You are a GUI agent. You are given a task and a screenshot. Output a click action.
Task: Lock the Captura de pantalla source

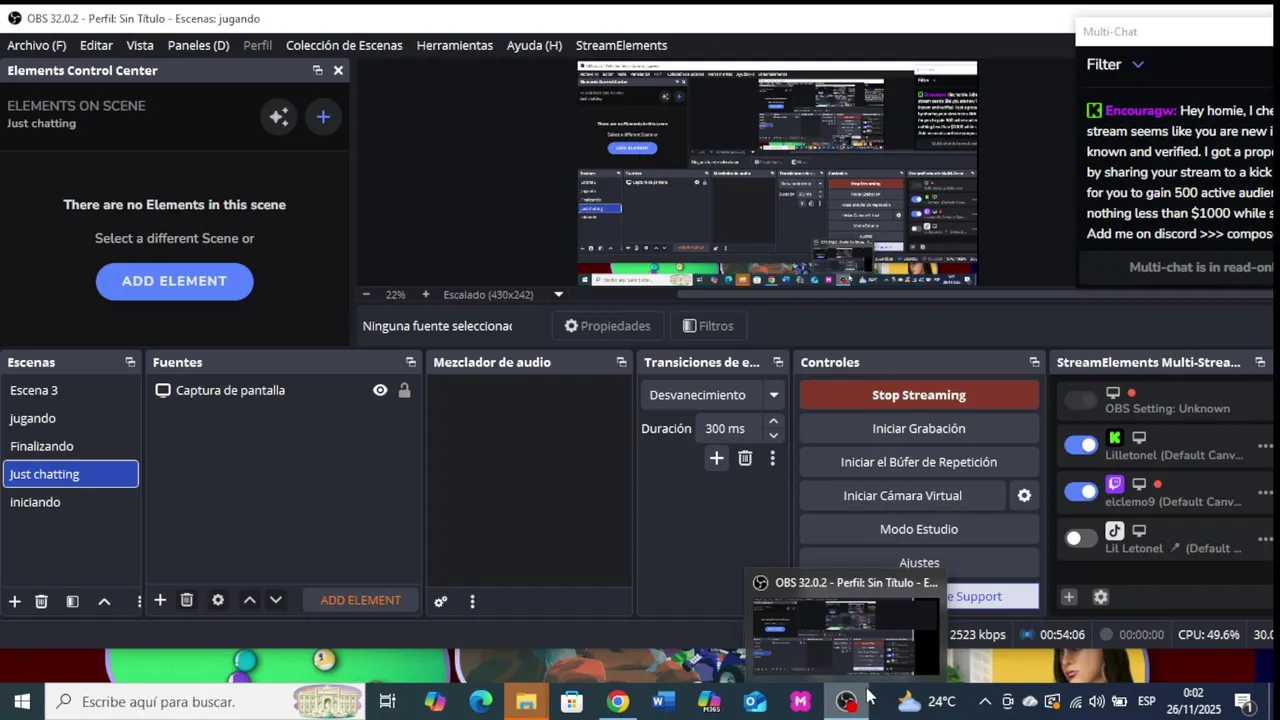pos(404,390)
